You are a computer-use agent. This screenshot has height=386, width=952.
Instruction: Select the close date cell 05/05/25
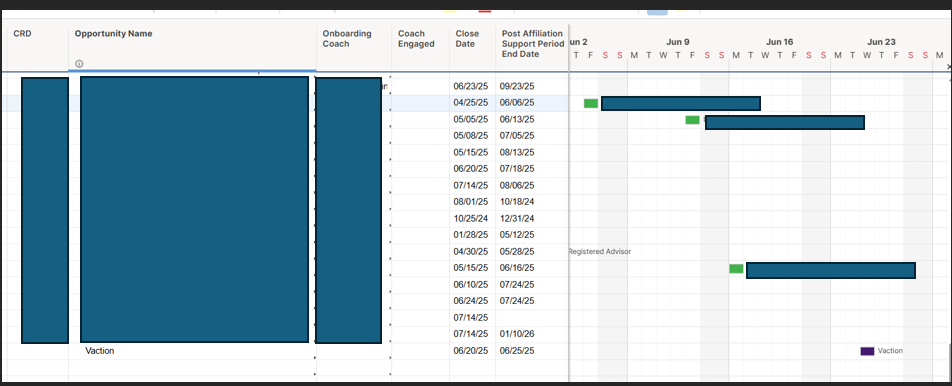[x=471, y=119]
